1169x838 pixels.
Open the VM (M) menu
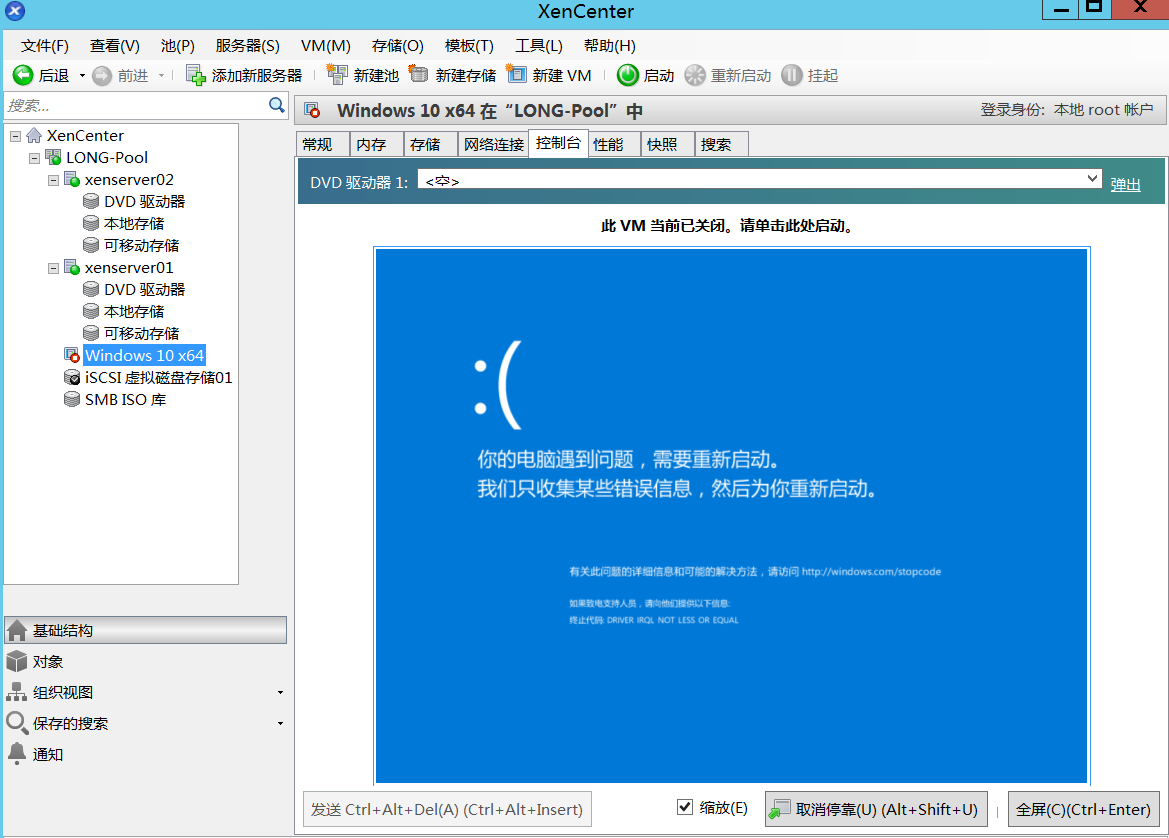tap(325, 46)
